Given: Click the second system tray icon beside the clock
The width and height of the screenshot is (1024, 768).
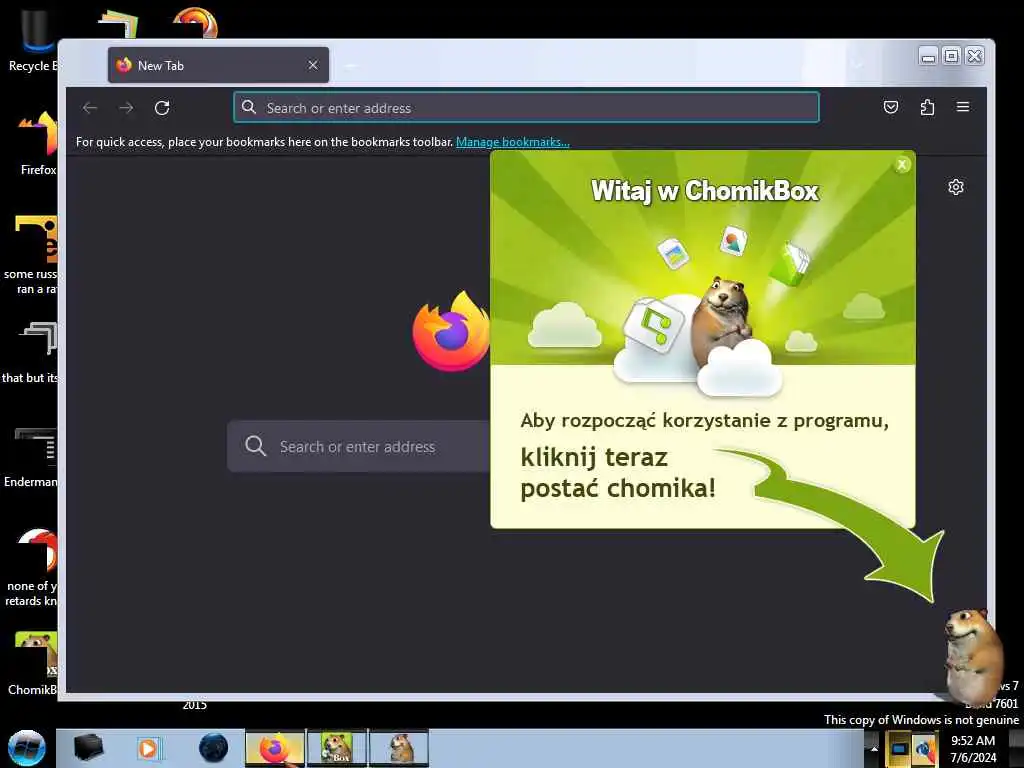Looking at the screenshot, I should [924, 749].
